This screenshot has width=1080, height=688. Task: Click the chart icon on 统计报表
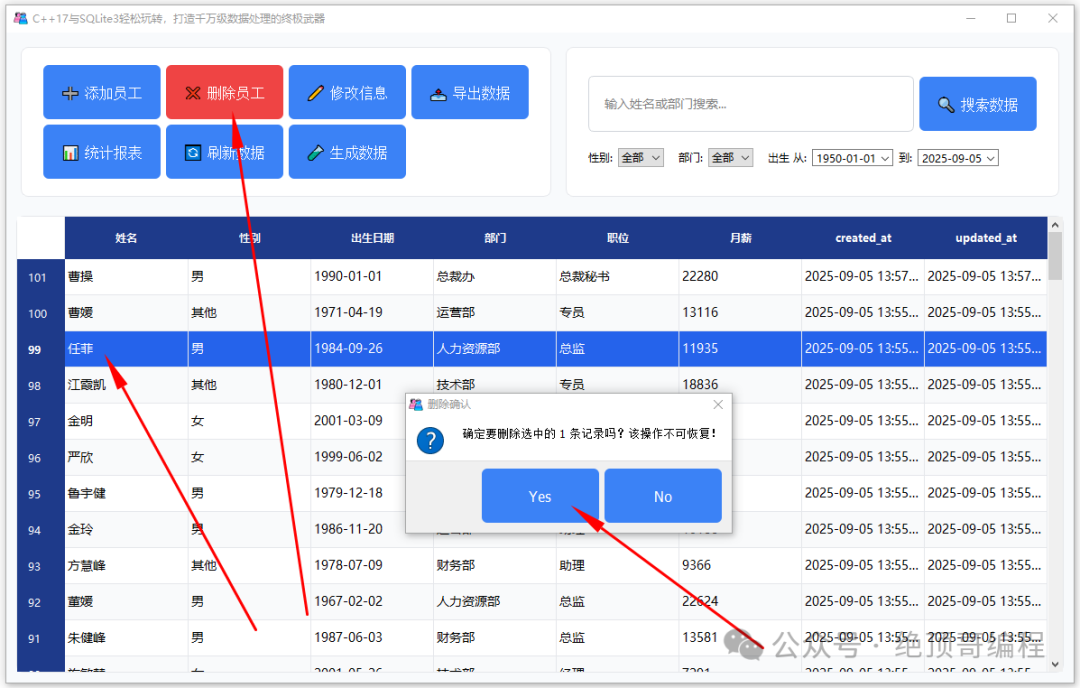tap(70, 153)
